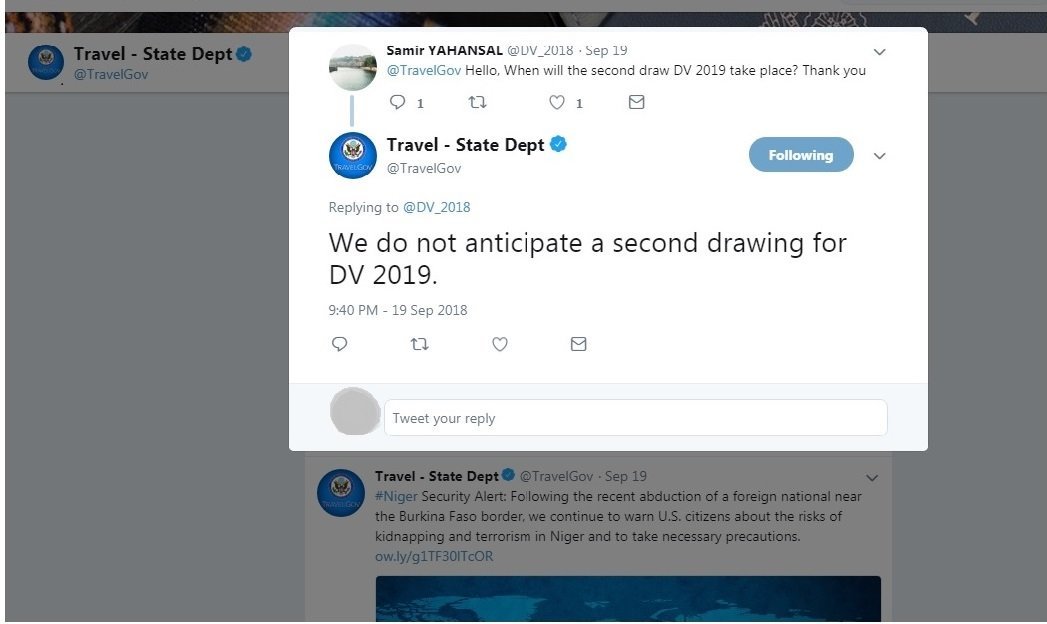Image resolution: width=1047 pixels, height=624 pixels.
Task: Send Samir's tweet via direct message
Action: coord(636,102)
